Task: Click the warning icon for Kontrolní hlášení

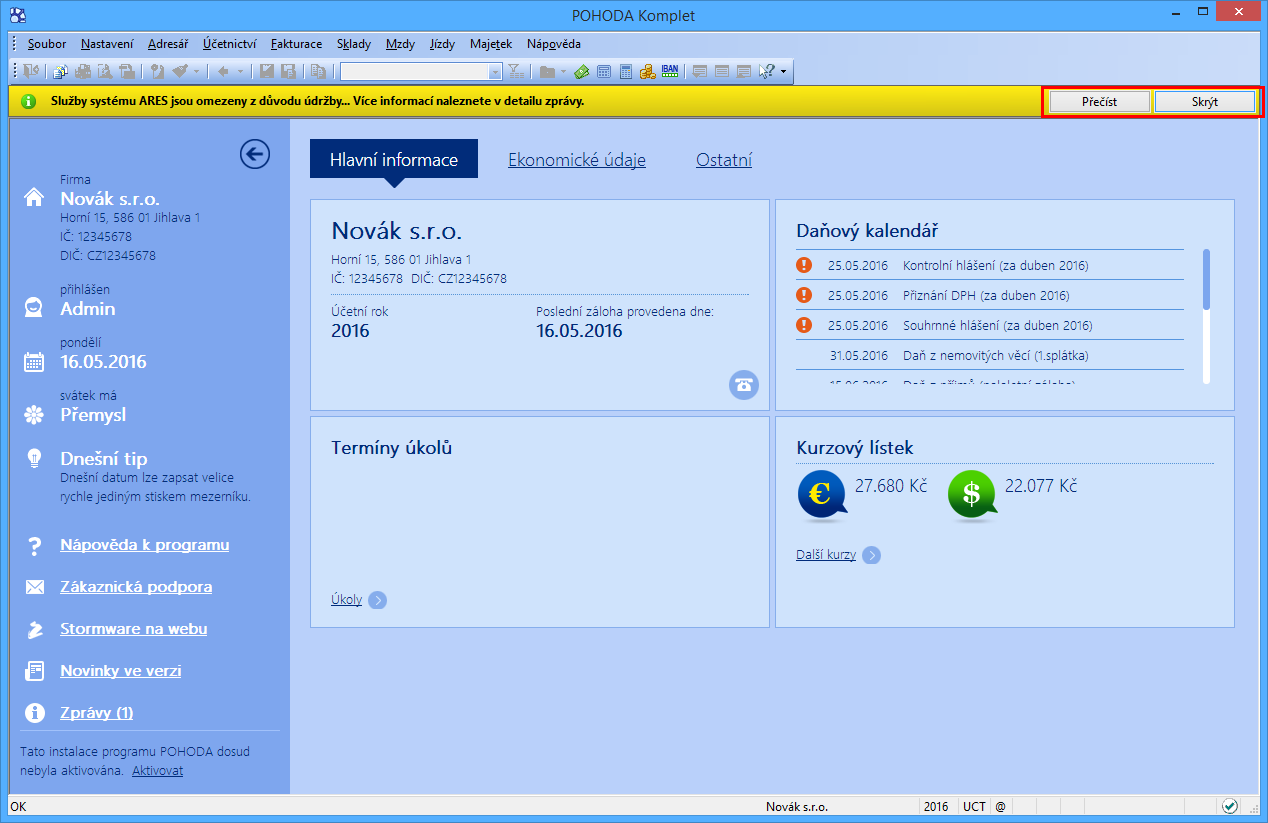Action: pos(804,266)
